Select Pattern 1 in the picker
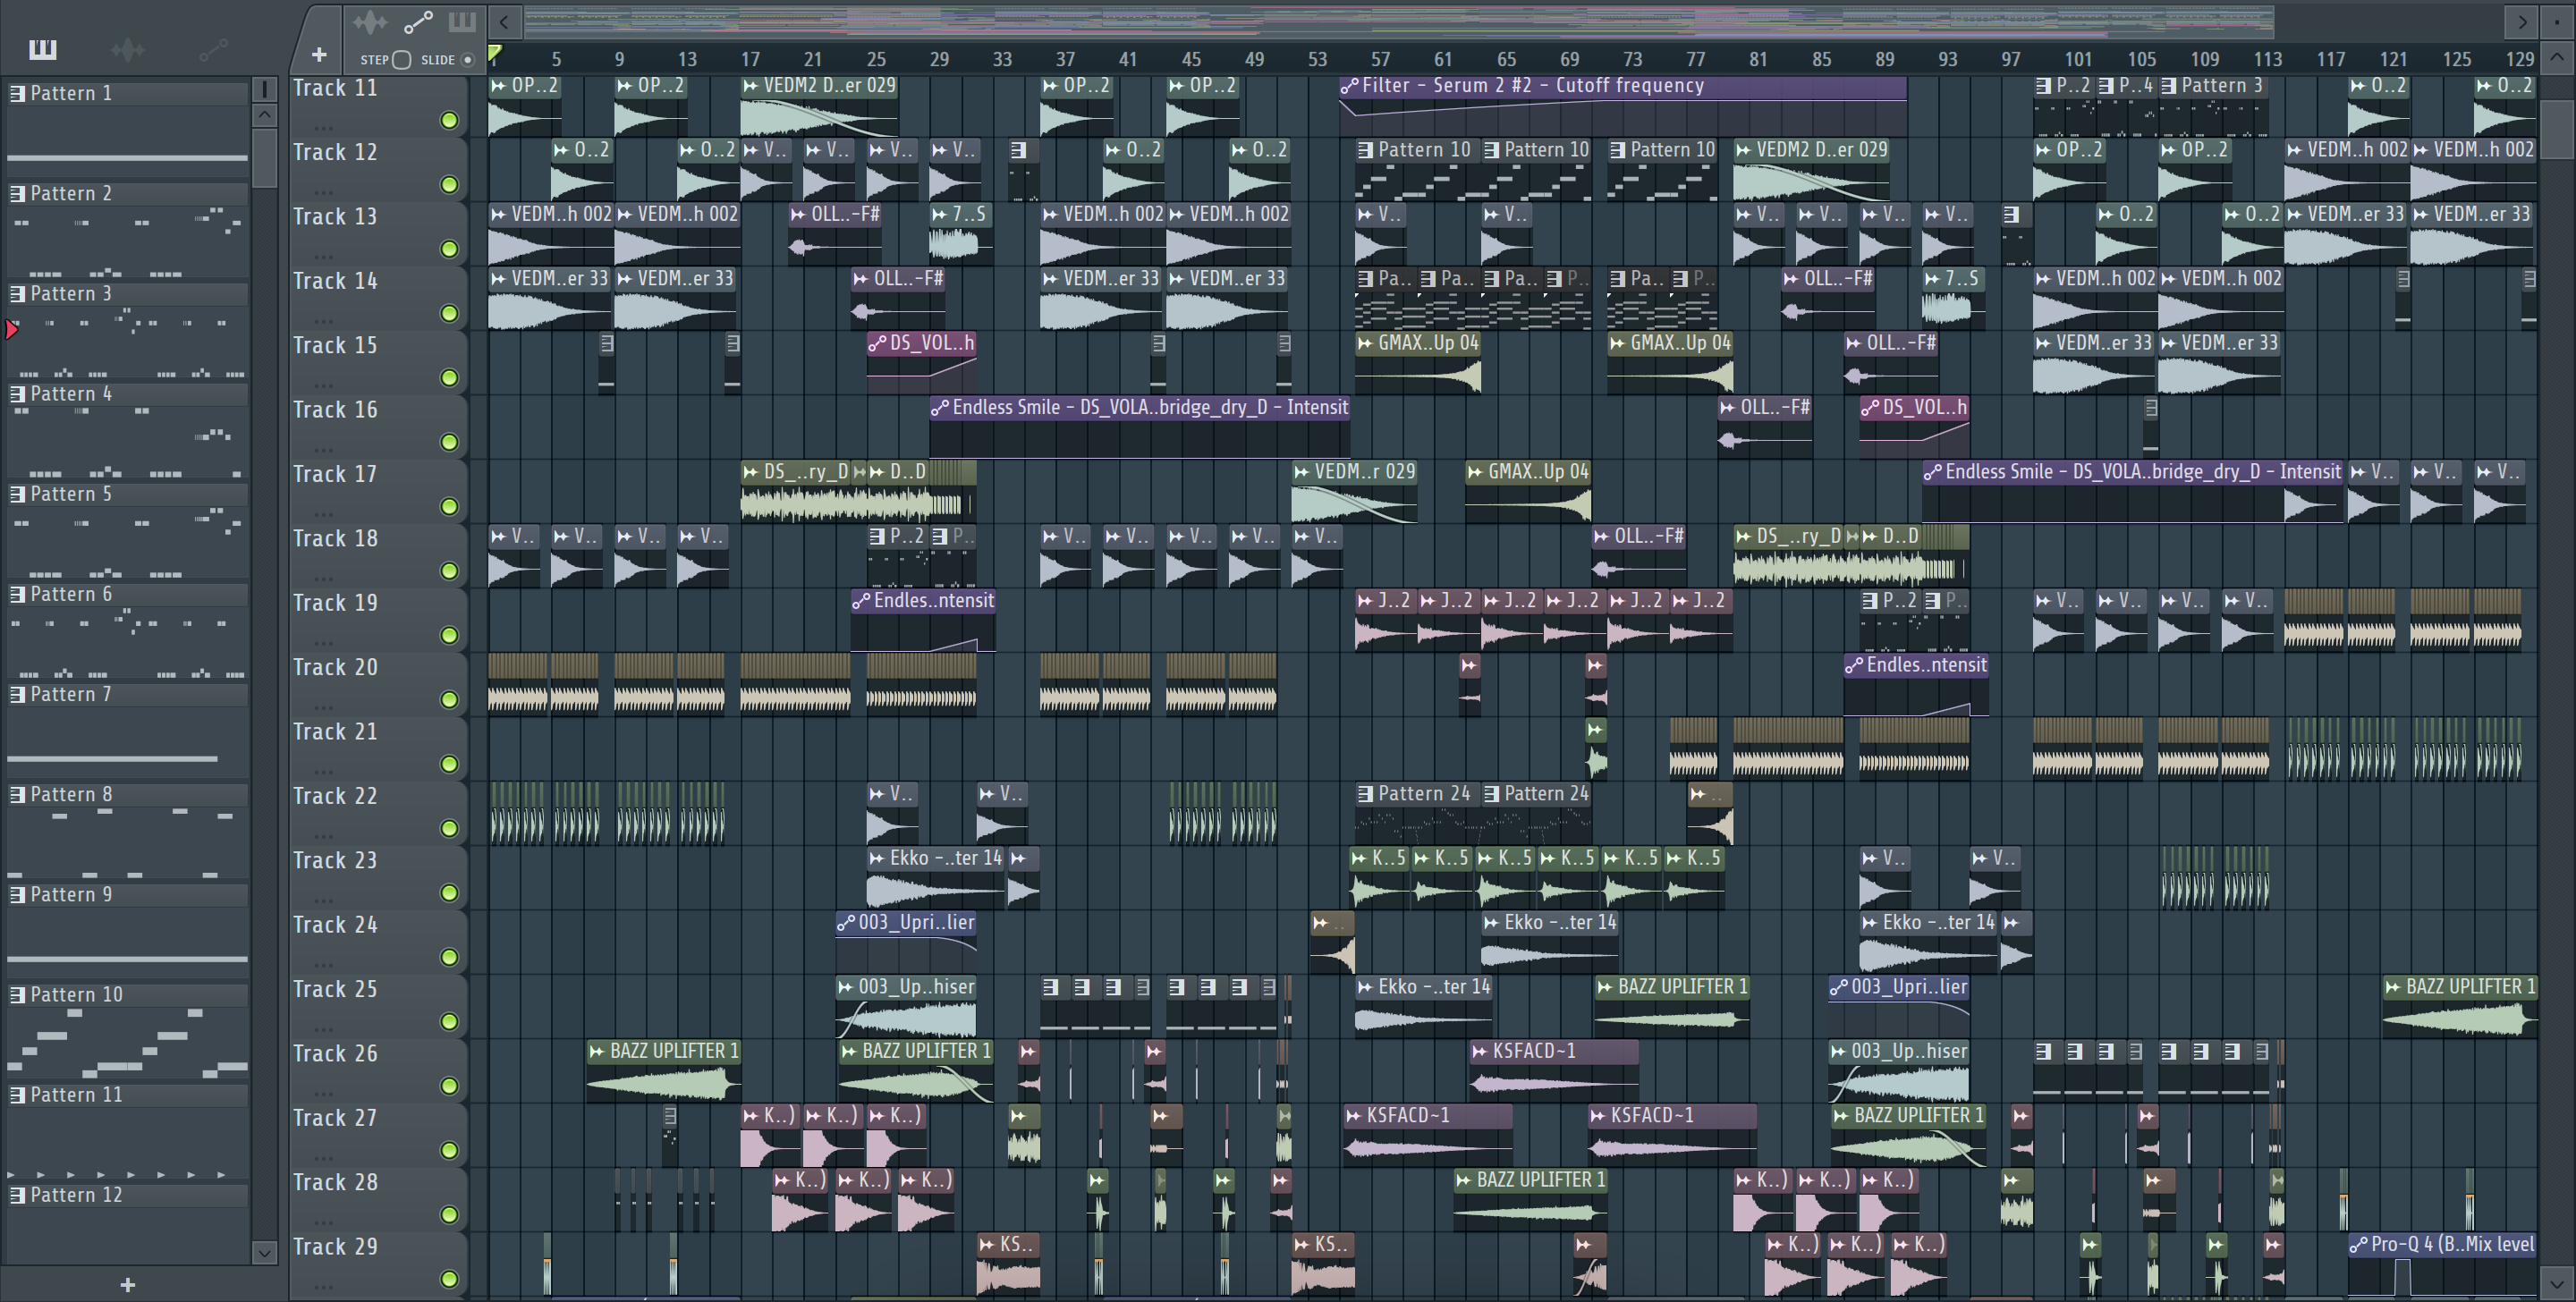2576x1302 pixels. (x=127, y=93)
